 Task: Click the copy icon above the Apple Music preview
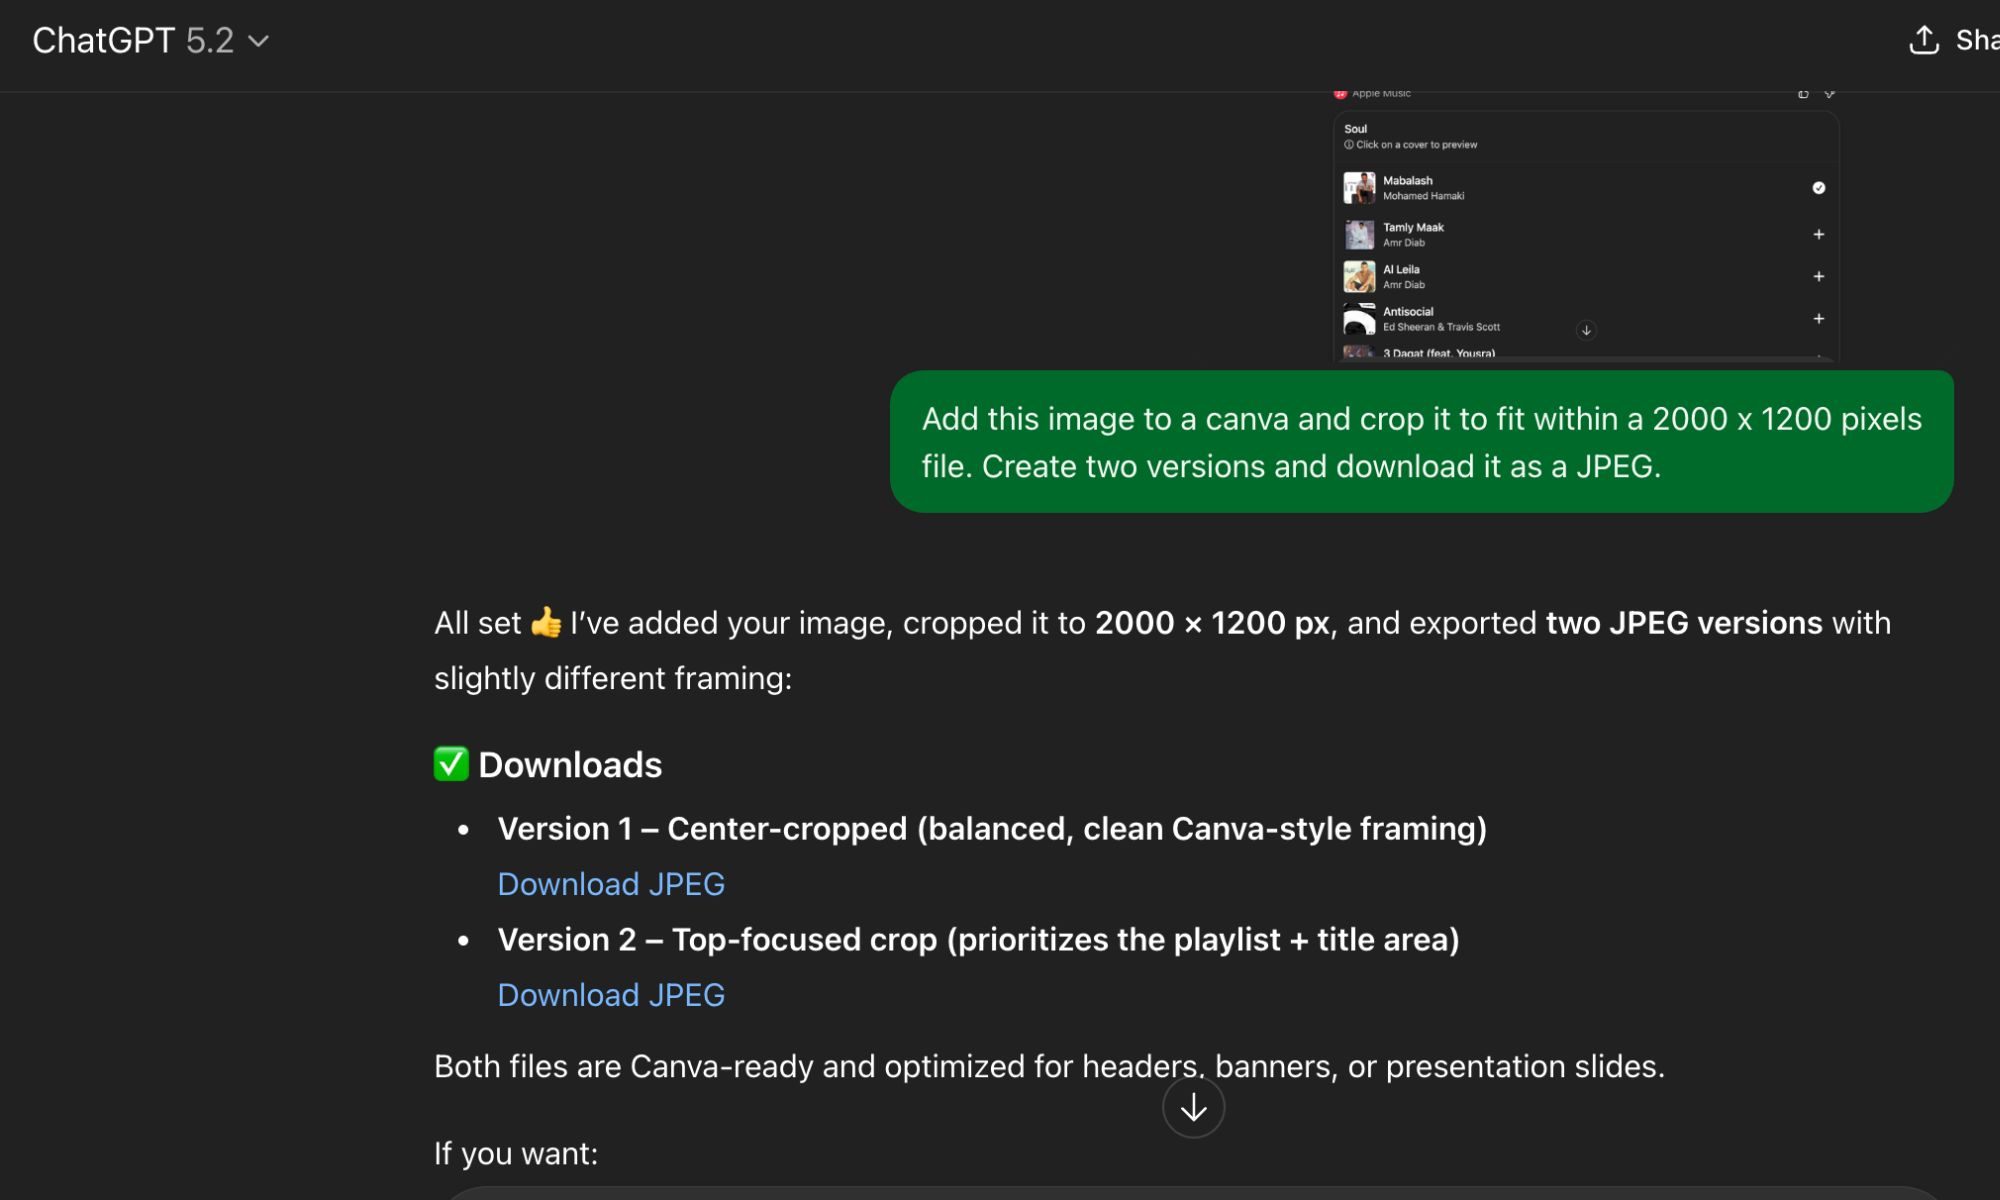1802,93
